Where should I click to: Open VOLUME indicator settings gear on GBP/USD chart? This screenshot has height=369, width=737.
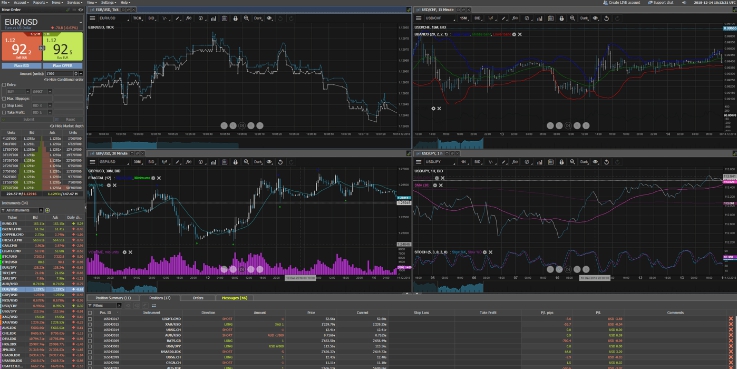pyautogui.click(x=125, y=252)
